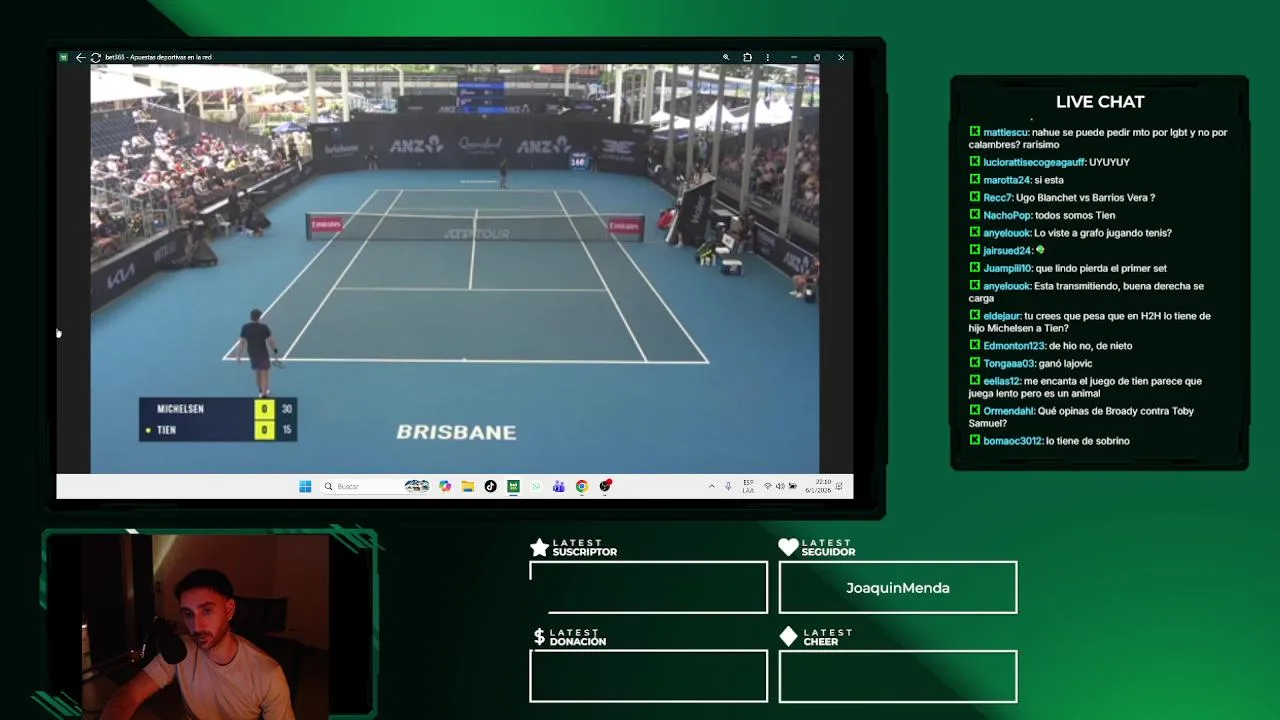Open the notifications bell in taskbar
Image resolution: width=1280 pixels, height=720 pixels.
(x=840, y=486)
